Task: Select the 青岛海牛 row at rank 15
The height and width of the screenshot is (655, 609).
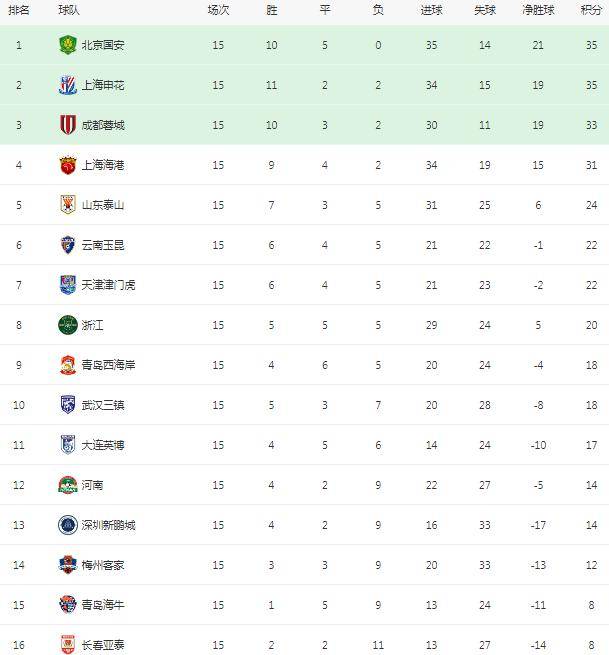Action: [304, 605]
